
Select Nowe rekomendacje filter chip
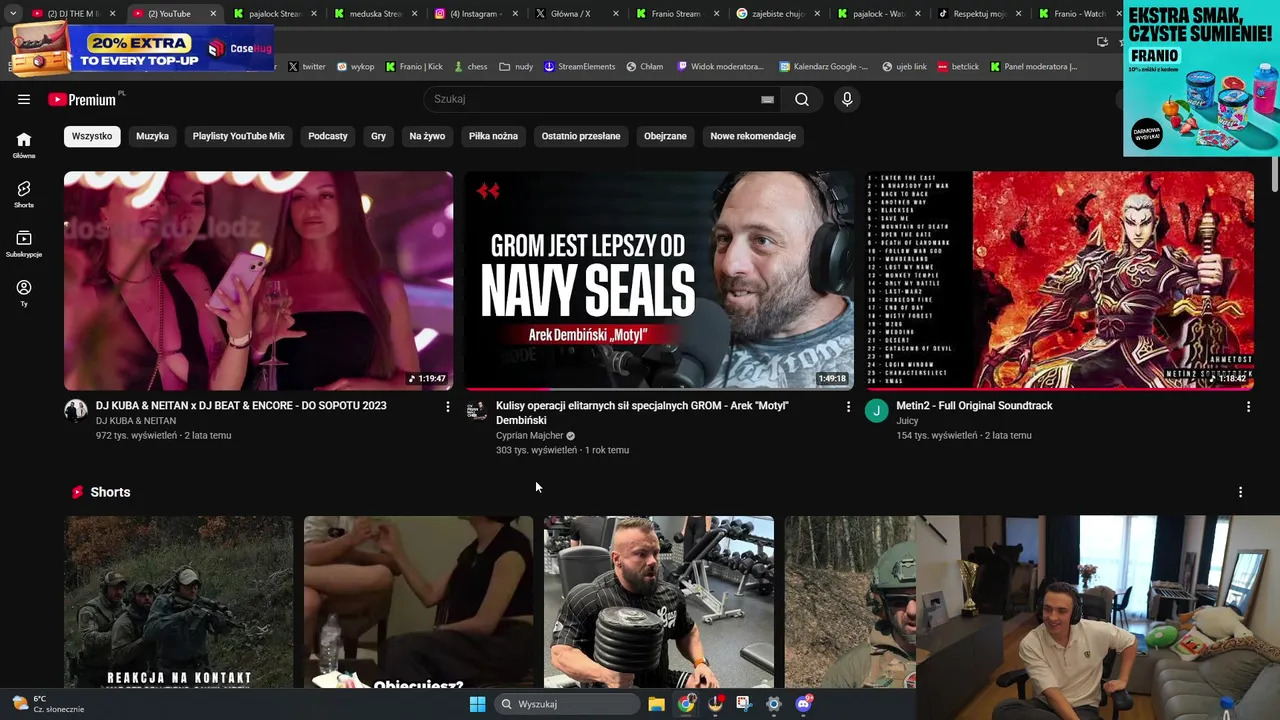[x=753, y=136]
